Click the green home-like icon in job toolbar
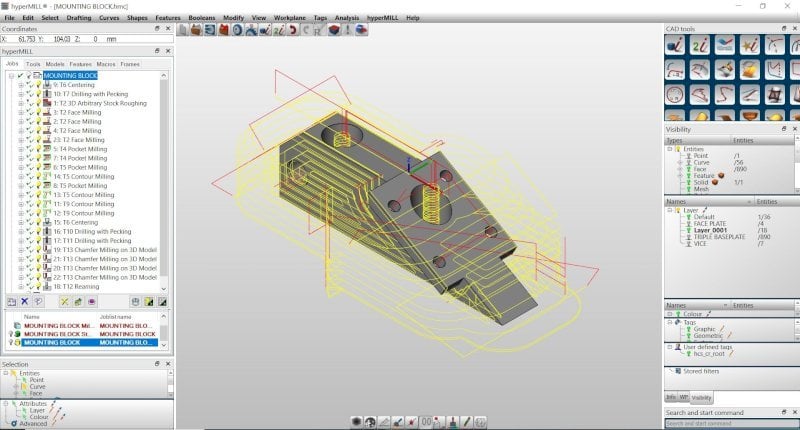Viewport: 800px width, 430px height. 78,302
